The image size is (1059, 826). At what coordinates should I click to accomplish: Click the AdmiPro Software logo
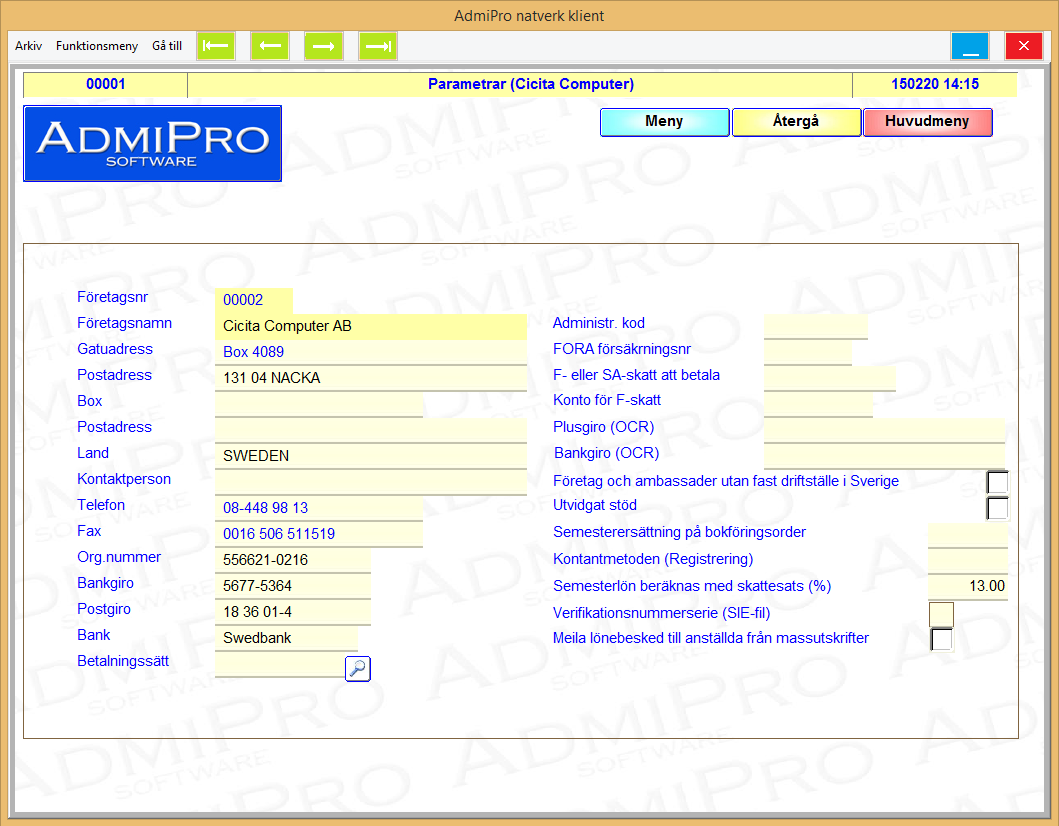pyautogui.click(x=152, y=143)
